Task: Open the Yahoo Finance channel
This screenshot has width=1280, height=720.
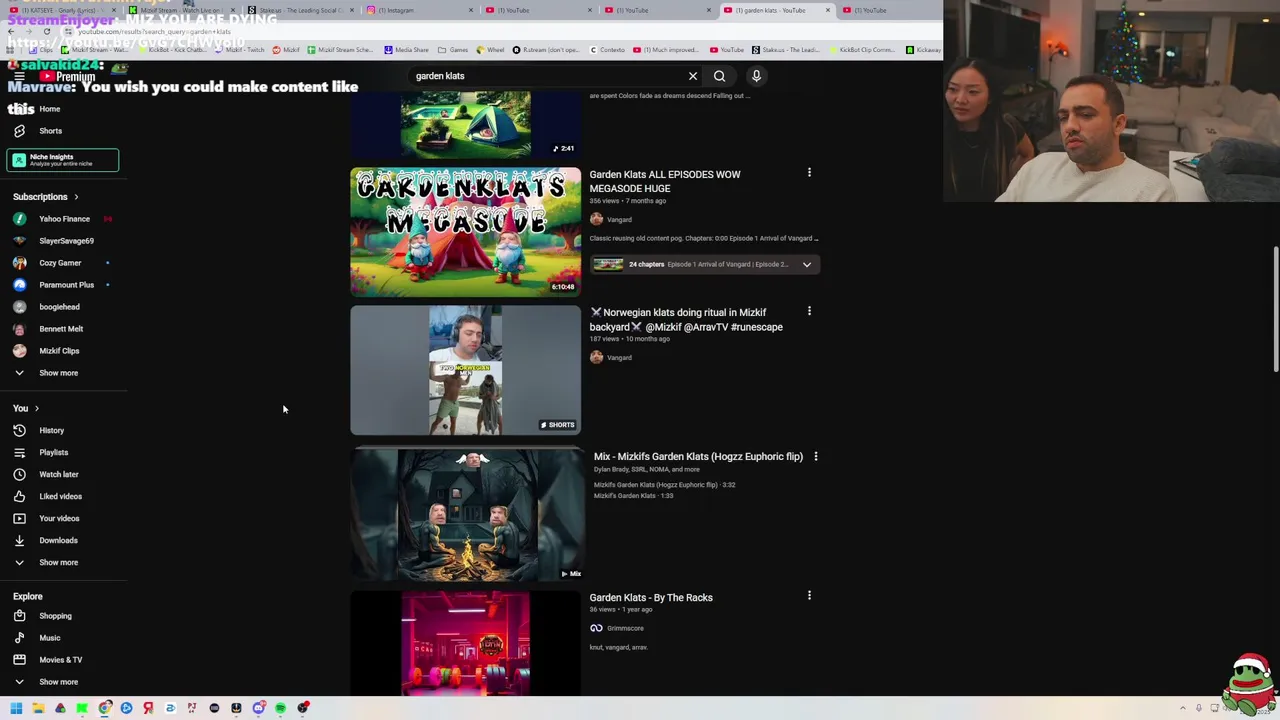Action: [64, 219]
